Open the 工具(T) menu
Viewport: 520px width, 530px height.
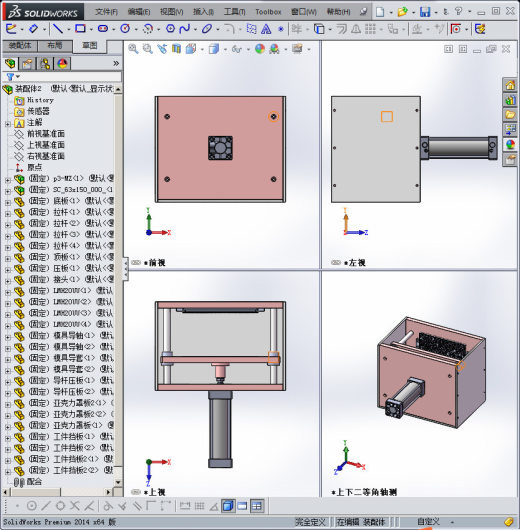[x=234, y=12]
